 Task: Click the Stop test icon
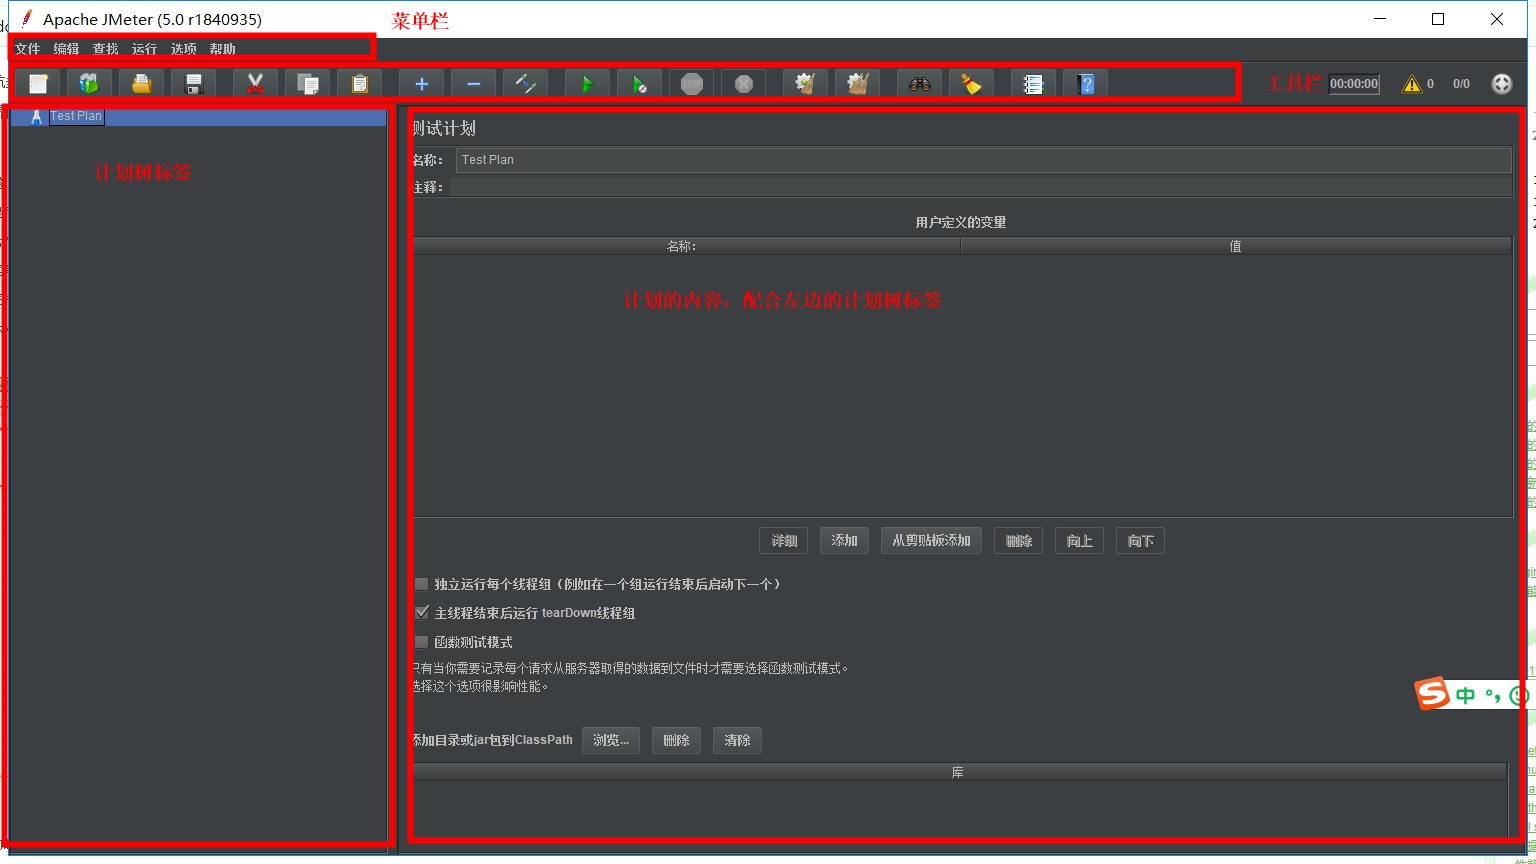click(x=692, y=84)
